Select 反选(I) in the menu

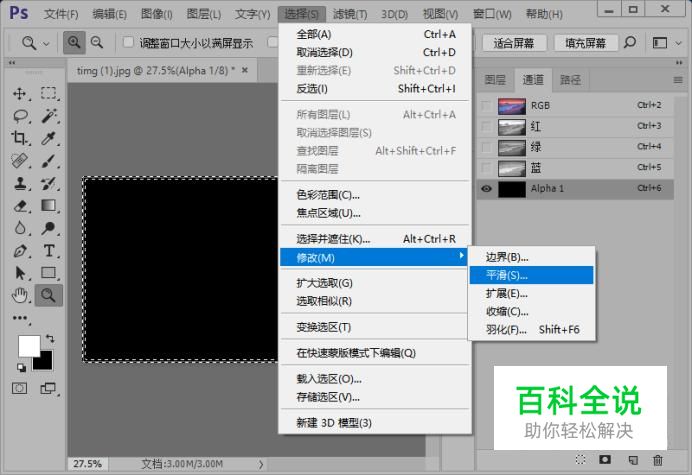[x=375, y=89]
